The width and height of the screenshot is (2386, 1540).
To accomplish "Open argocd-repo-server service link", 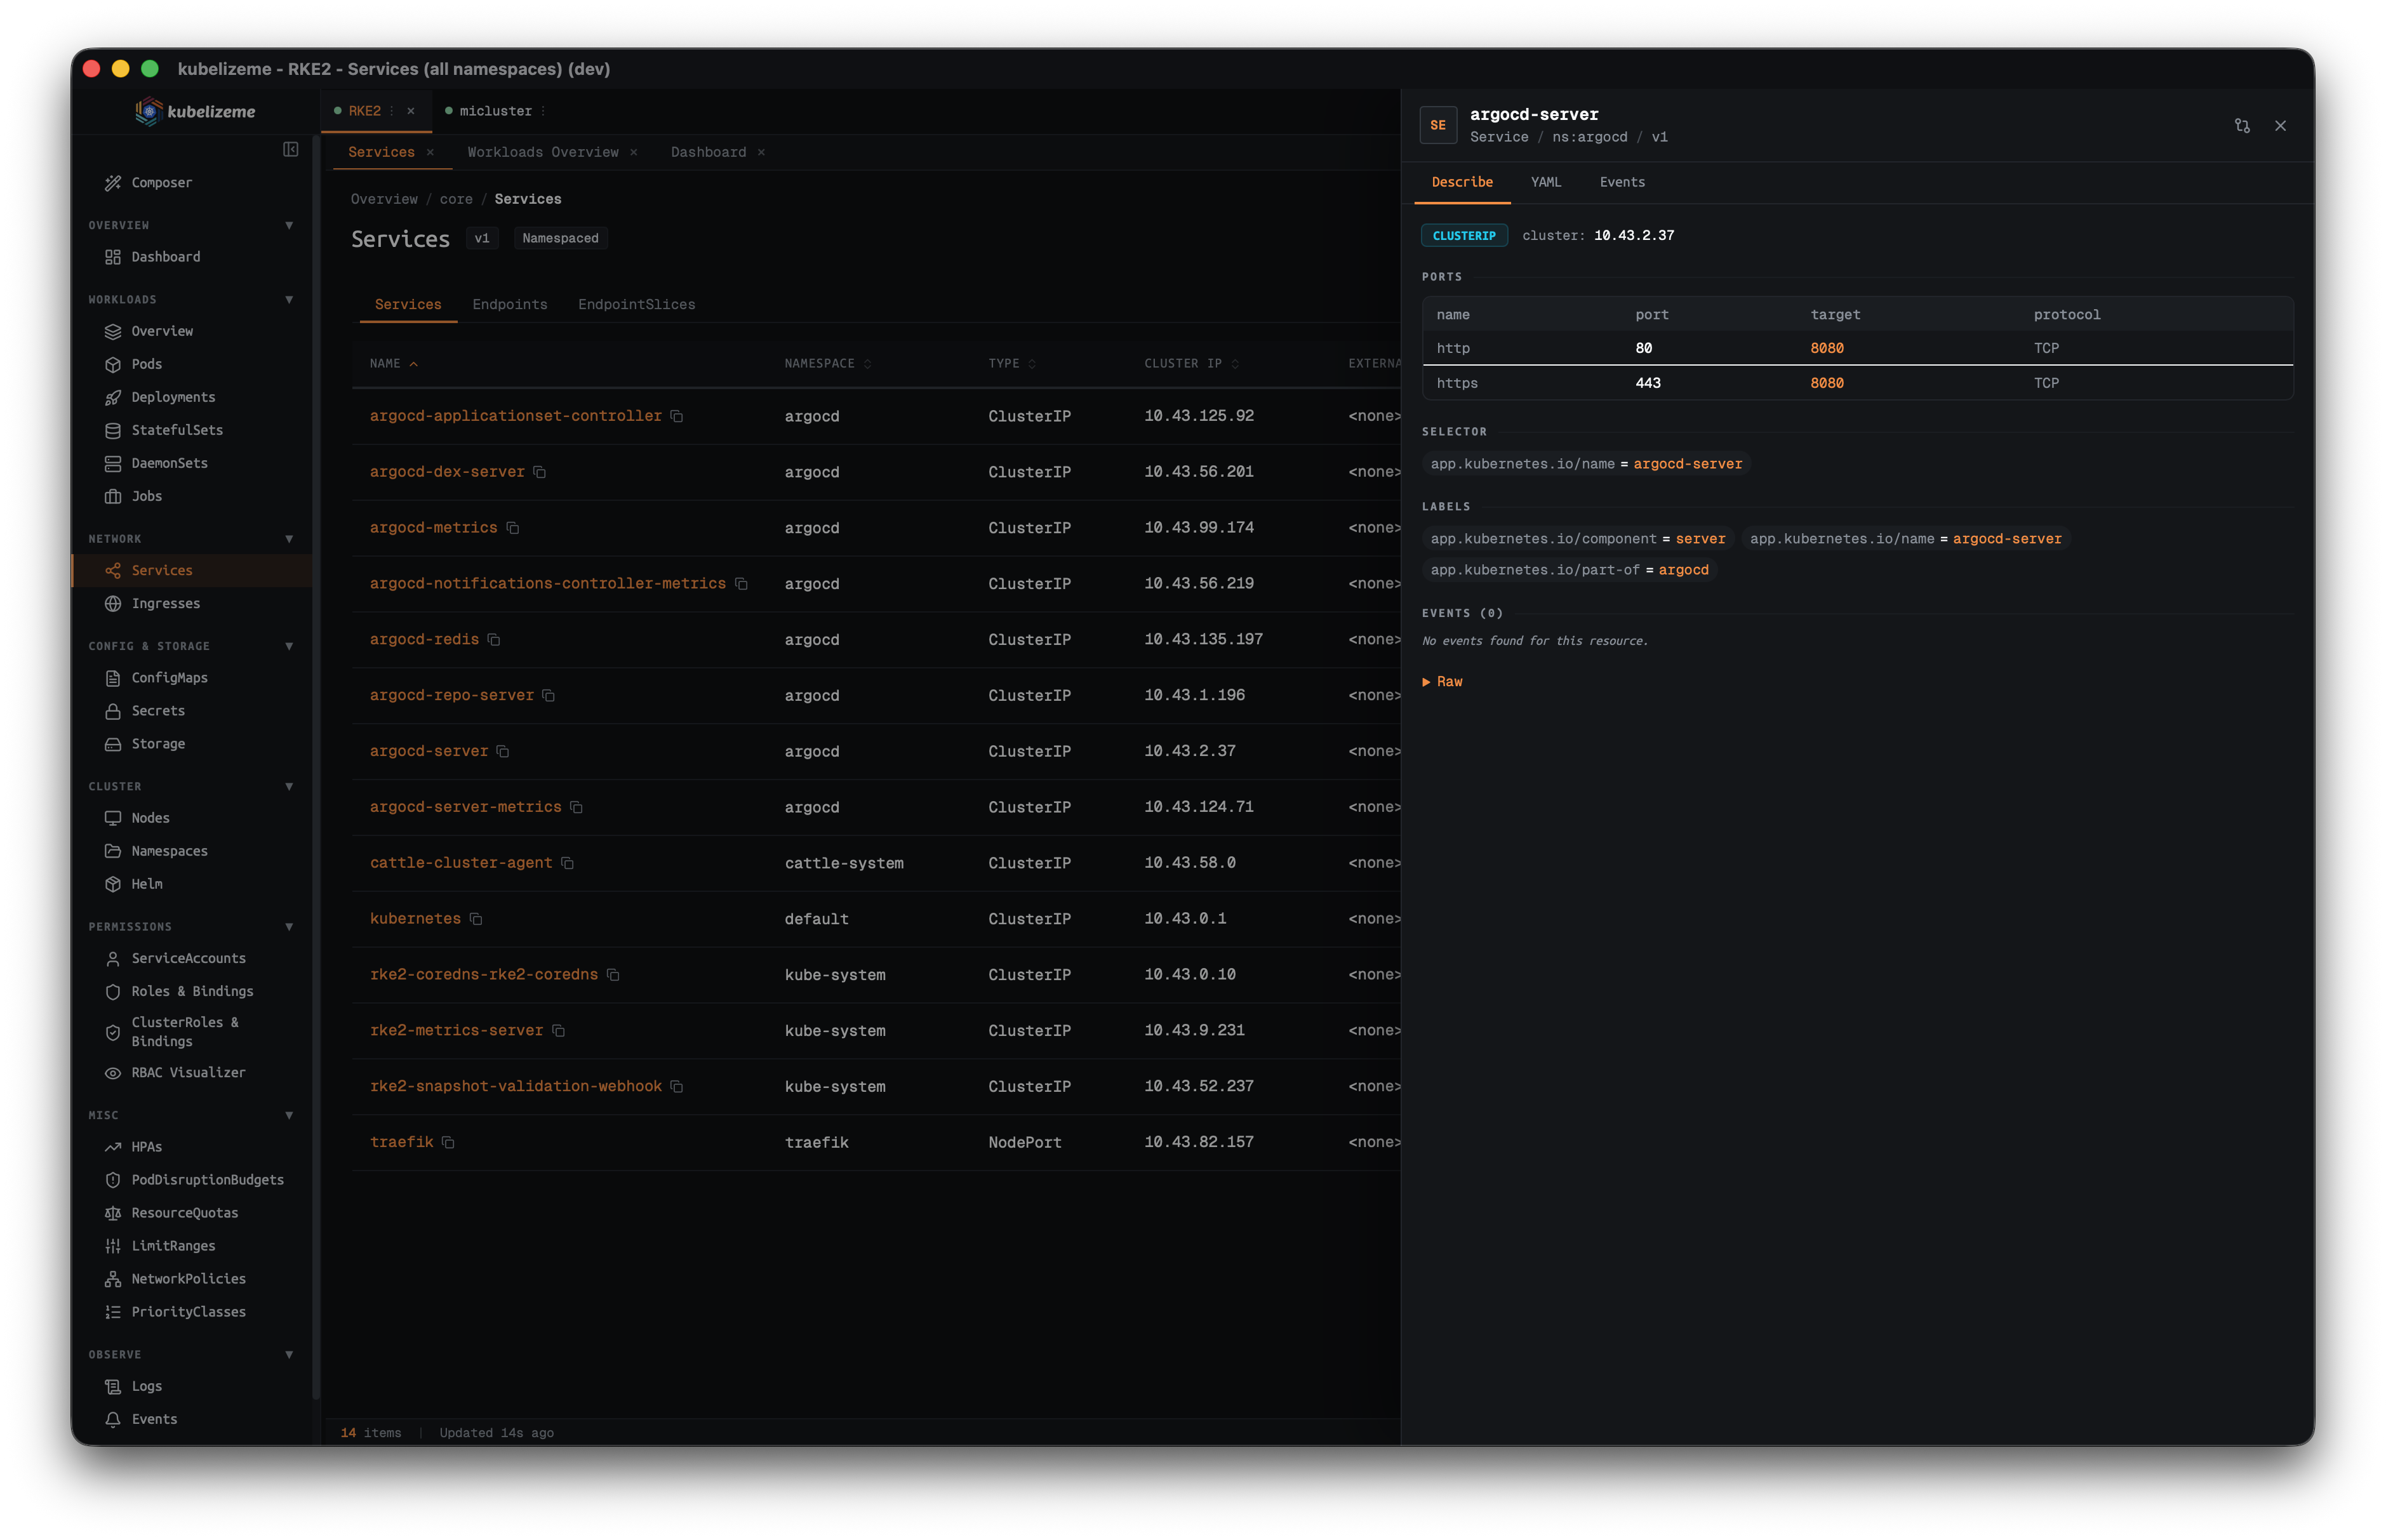I will 452,695.
